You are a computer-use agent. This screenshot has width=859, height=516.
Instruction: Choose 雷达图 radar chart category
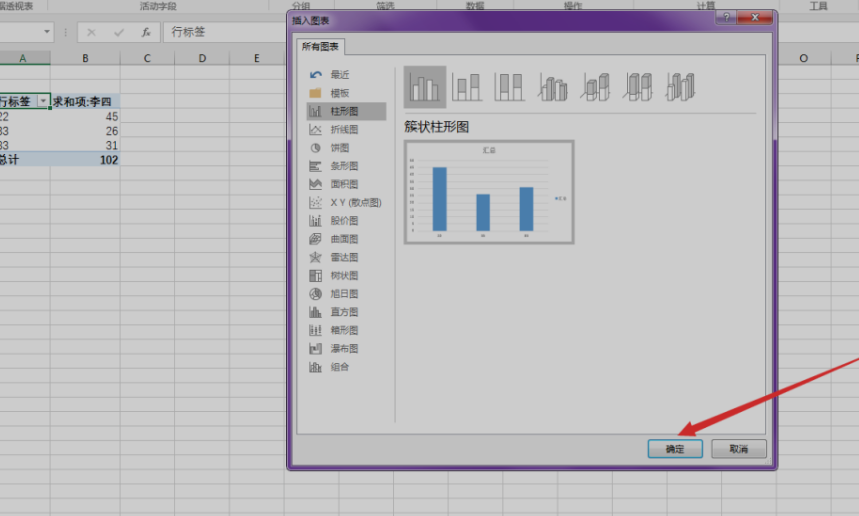[346, 257]
